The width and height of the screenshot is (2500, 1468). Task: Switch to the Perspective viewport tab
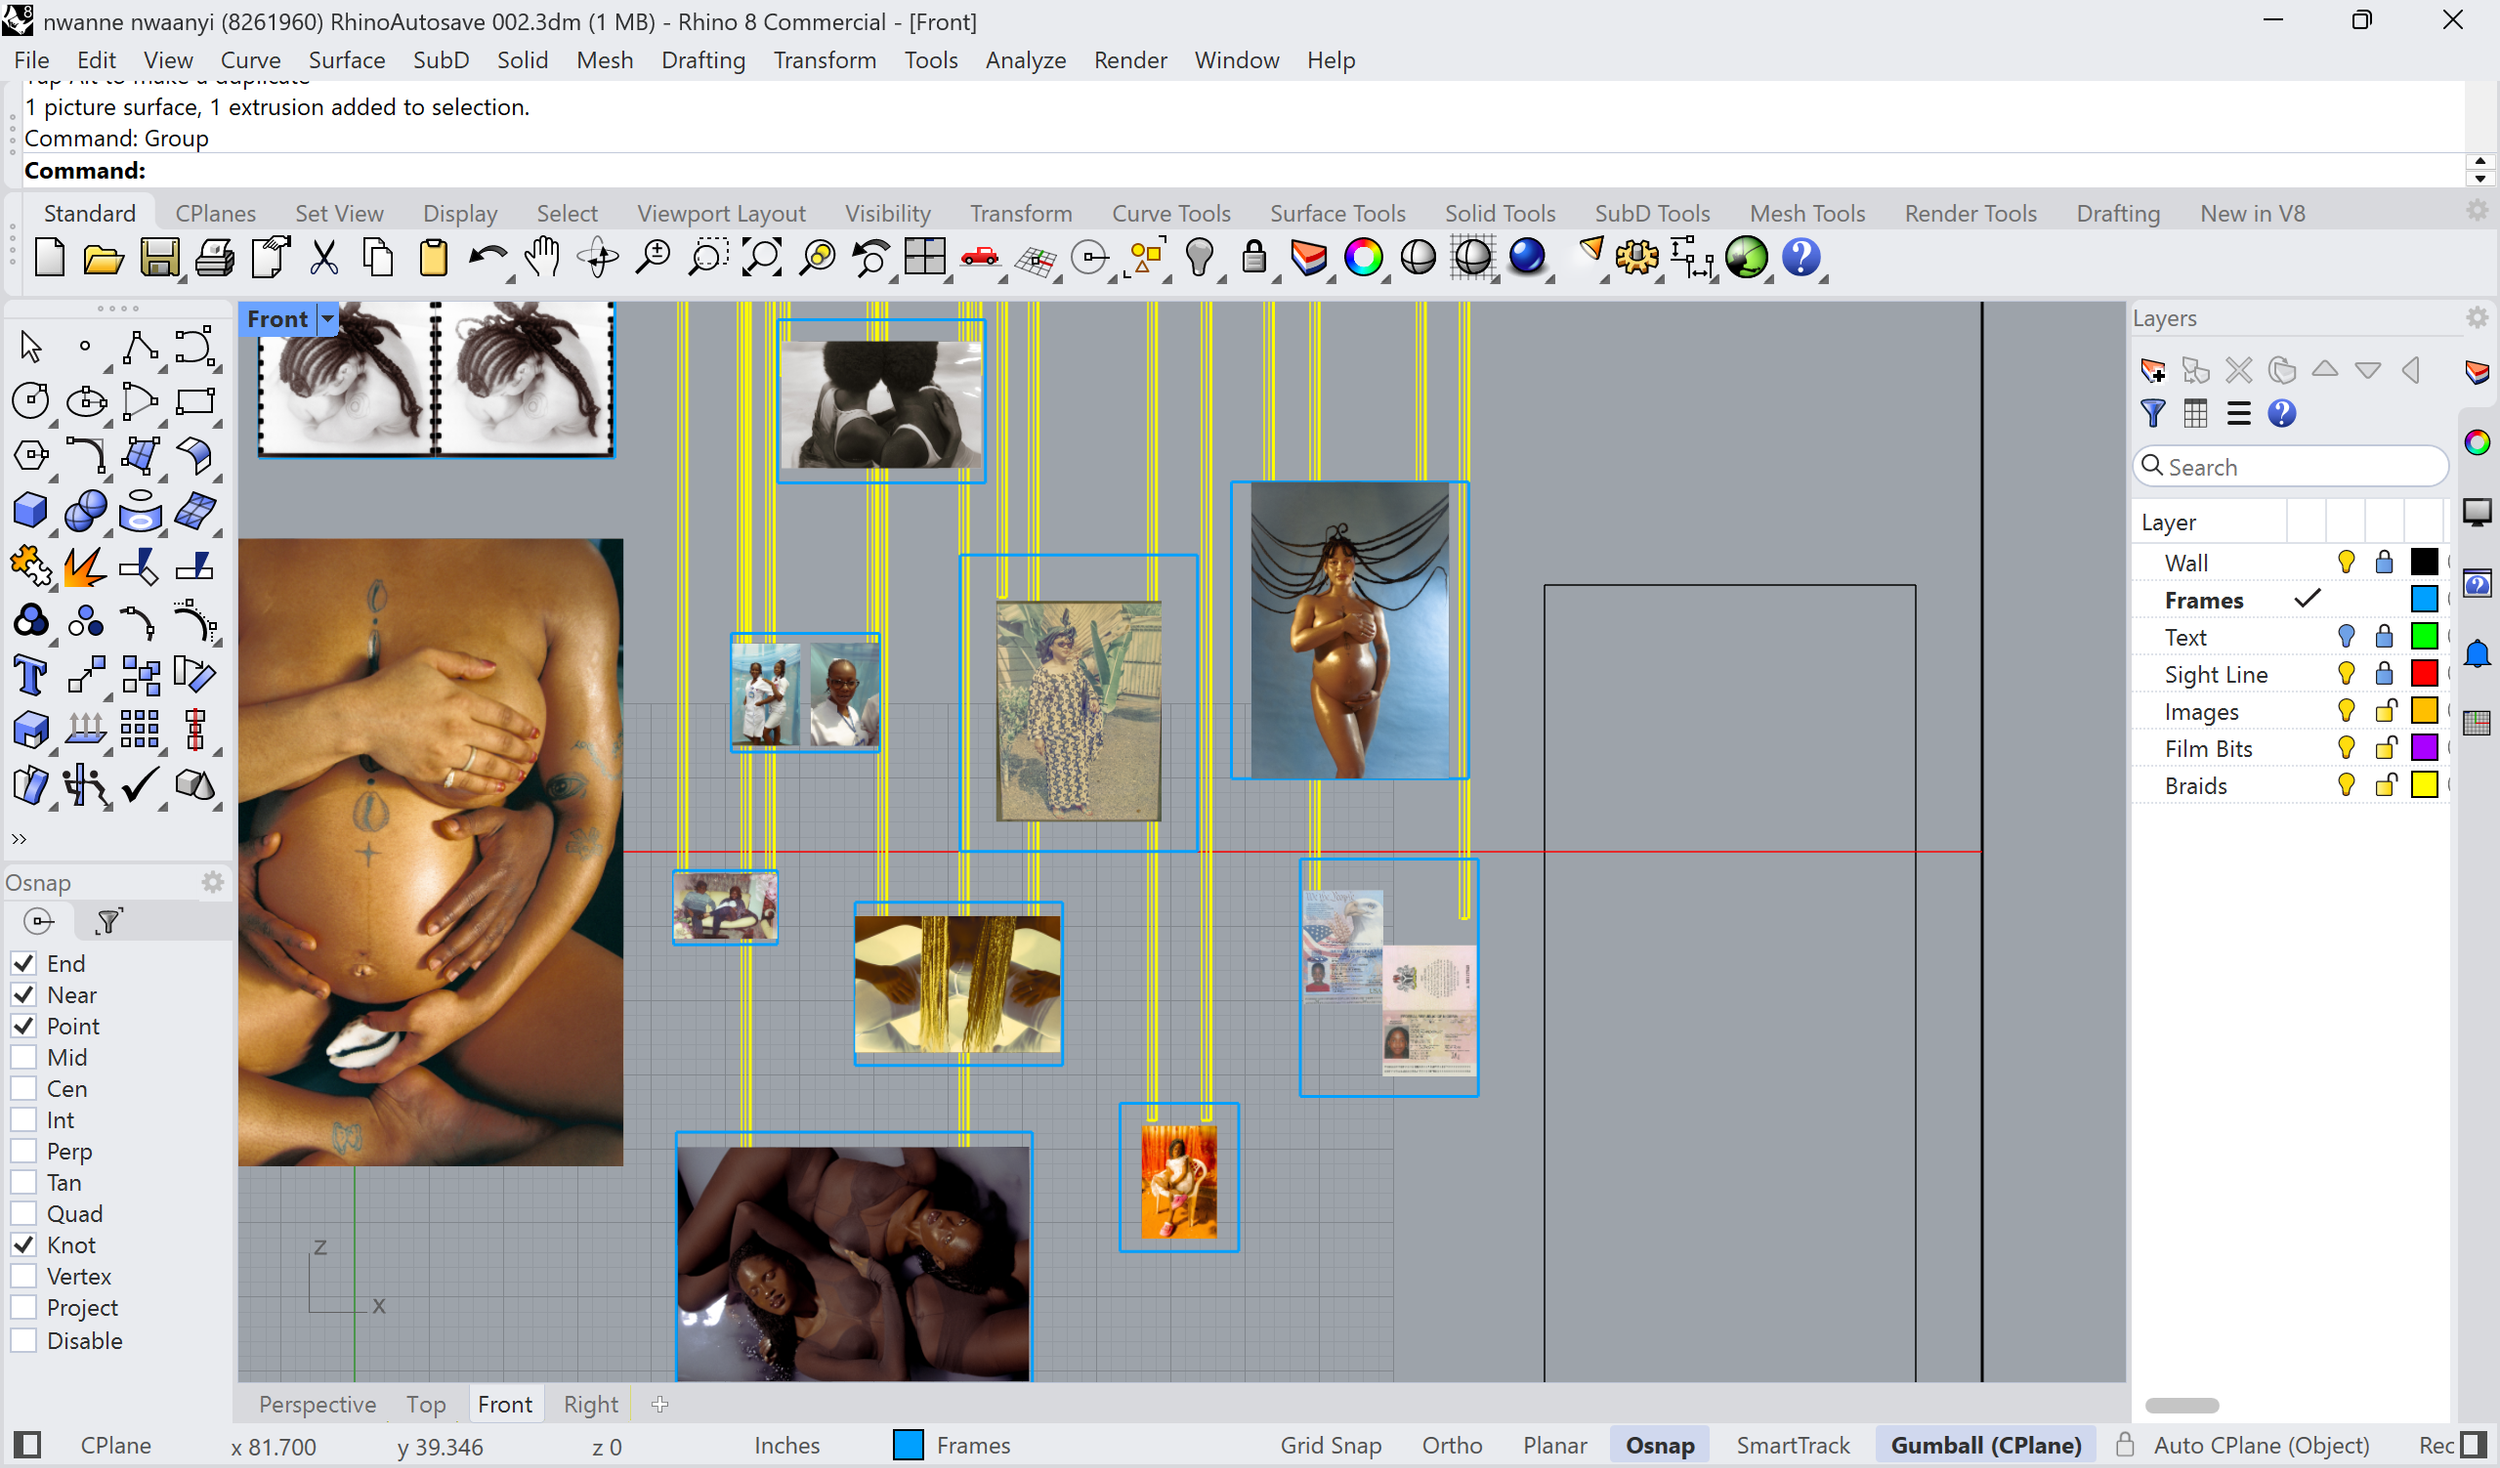pyautogui.click(x=317, y=1405)
